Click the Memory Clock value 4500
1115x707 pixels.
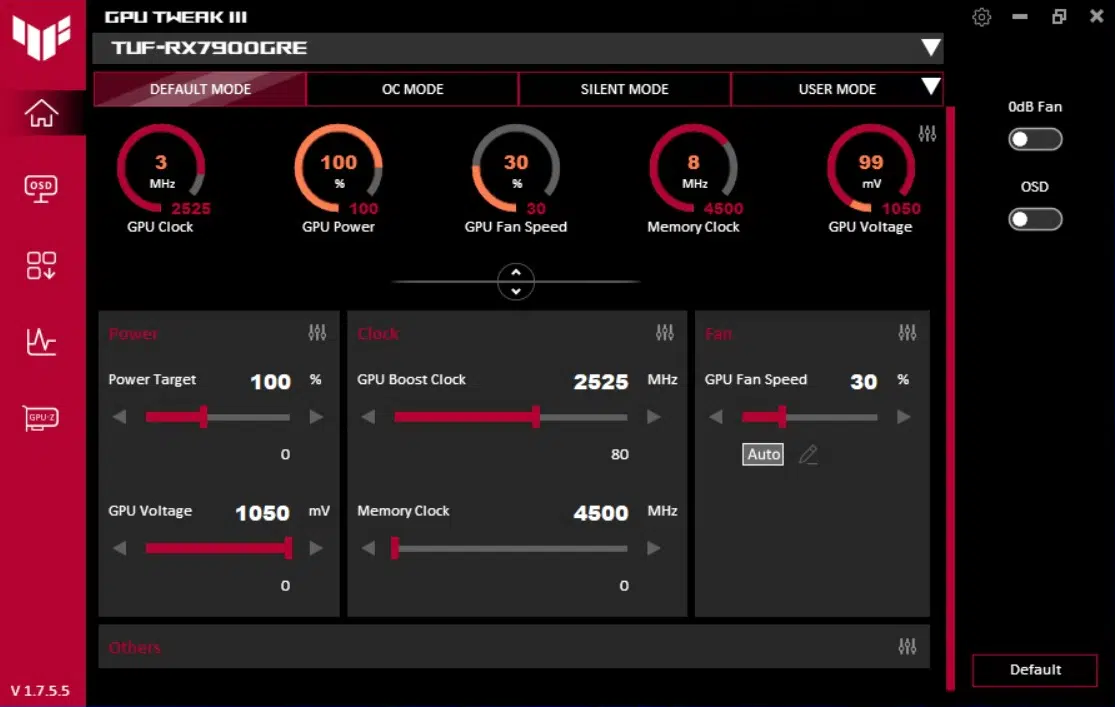601,514
